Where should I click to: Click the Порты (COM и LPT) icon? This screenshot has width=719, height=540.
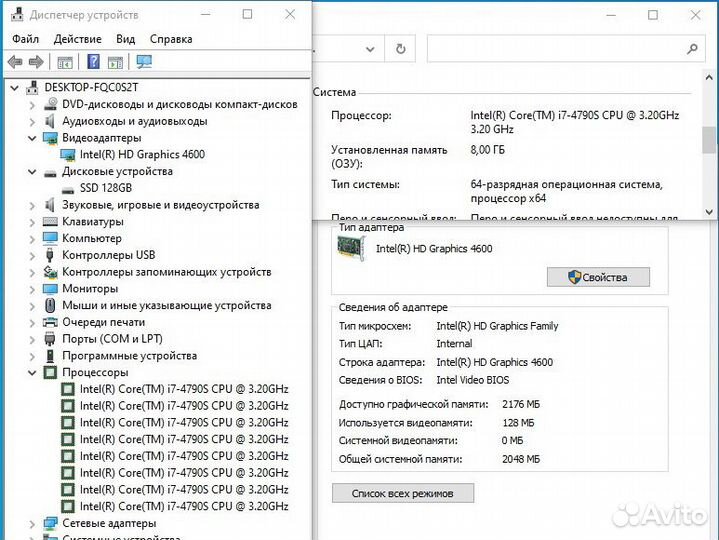click(x=50, y=339)
